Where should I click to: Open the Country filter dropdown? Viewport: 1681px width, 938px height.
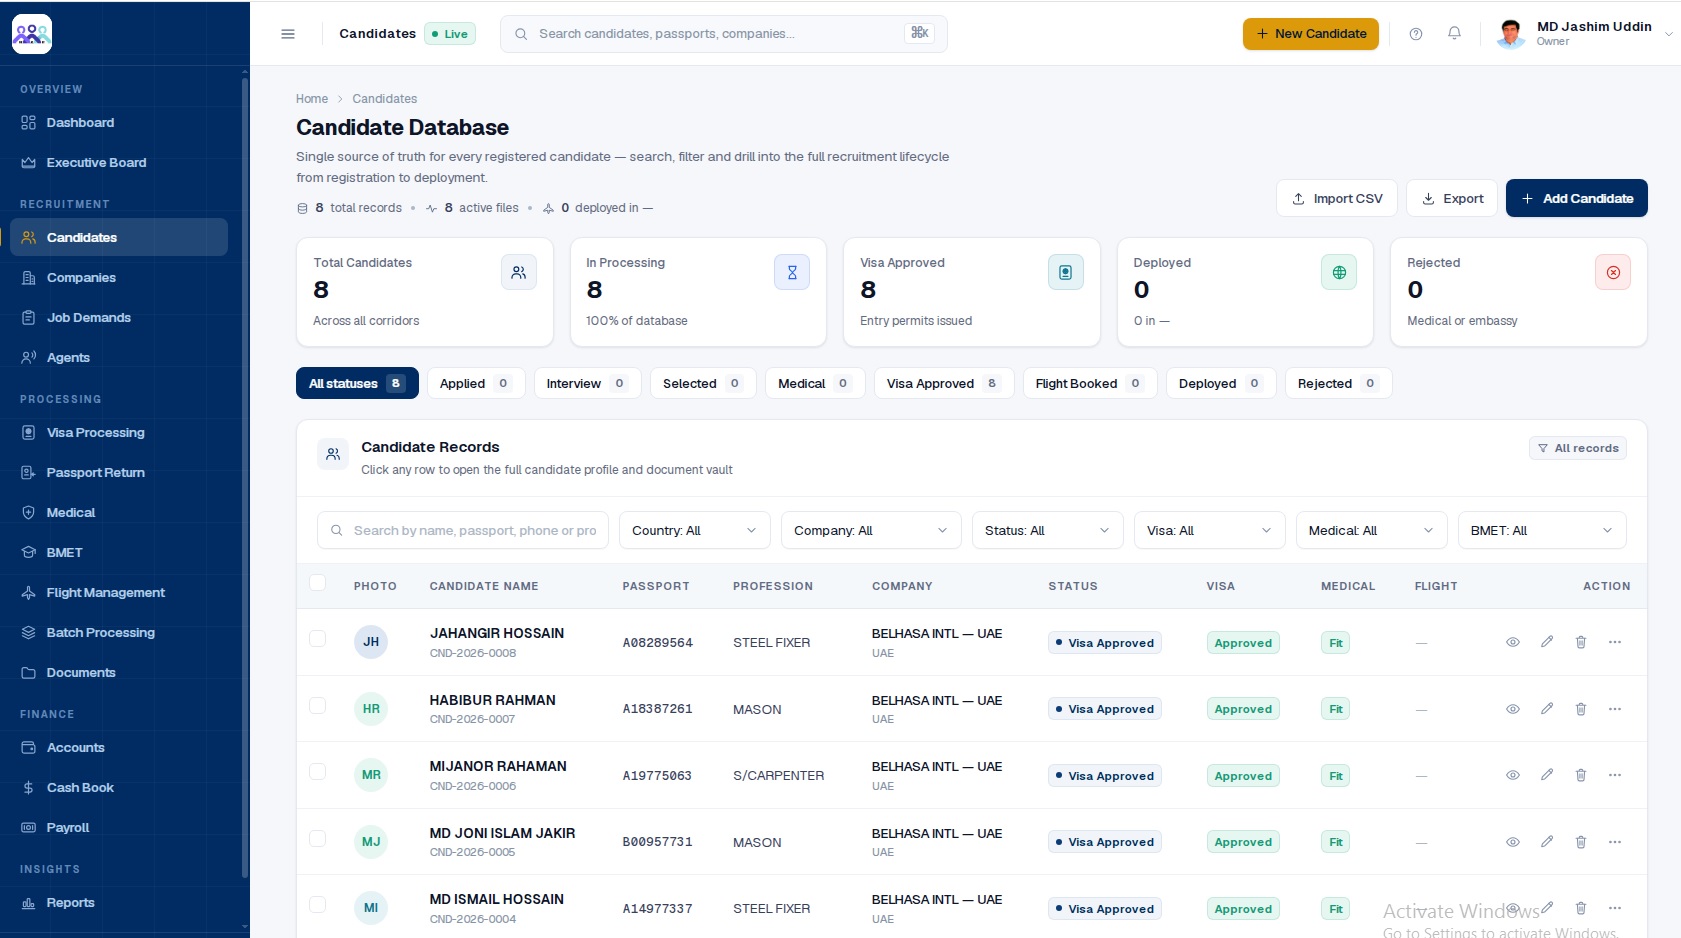pos(695,530)
